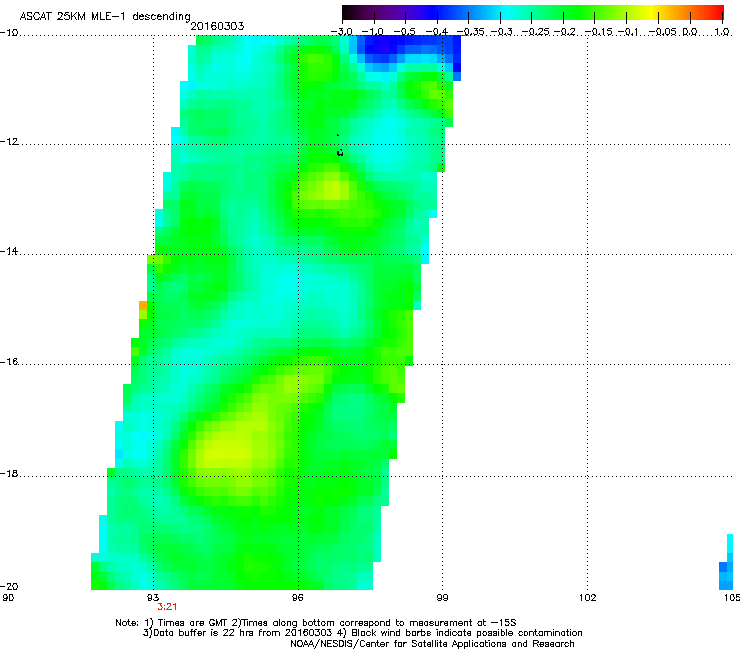Pick the black end of color bar
740x650 pixels.
pyautogui.click(x=349, y=12)
